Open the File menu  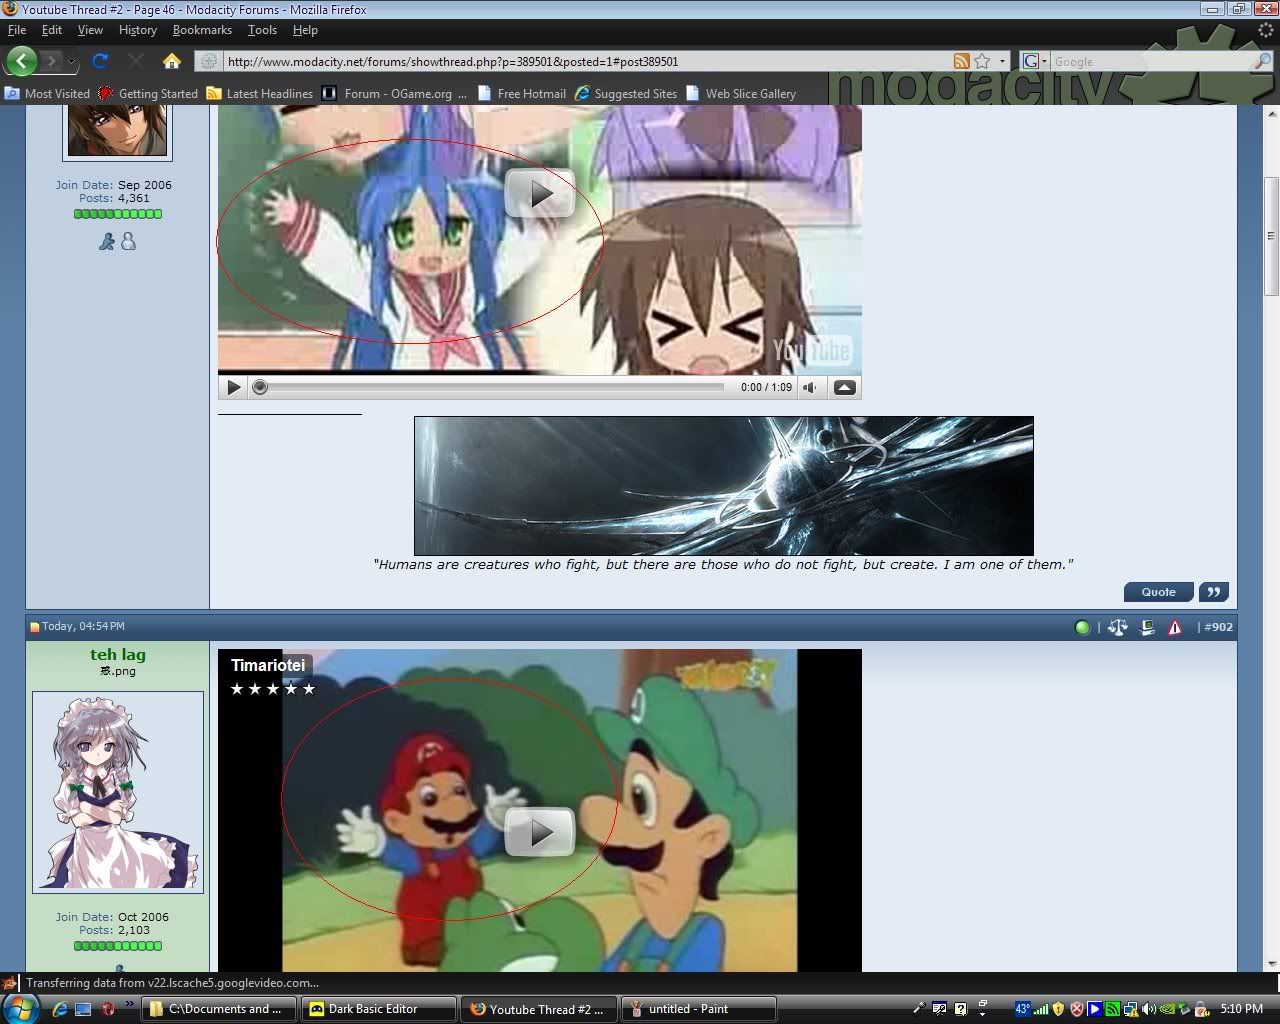coord(17,30)
